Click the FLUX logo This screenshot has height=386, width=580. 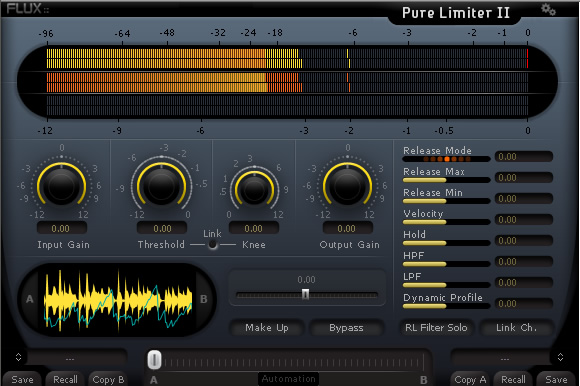27,9
